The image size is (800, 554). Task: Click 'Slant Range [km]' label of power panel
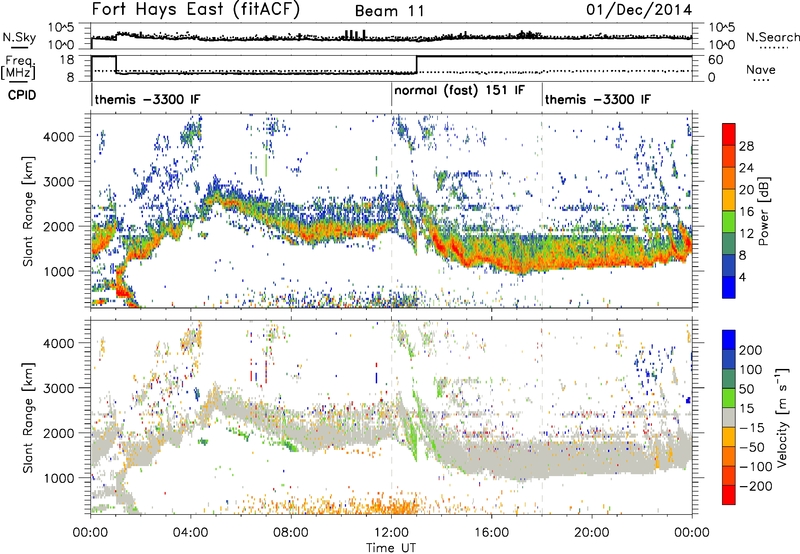(28, 211)
